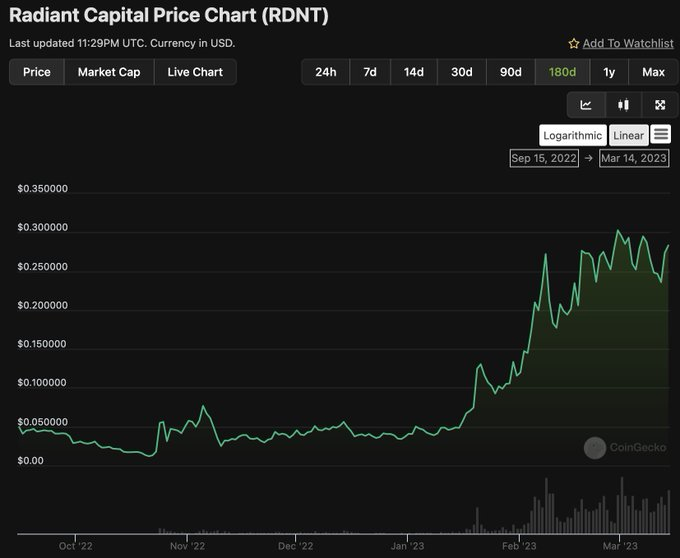This screenshot has width=680, height=558.
Task: Click the $0.100000 axis label
Action: point(42,383)
